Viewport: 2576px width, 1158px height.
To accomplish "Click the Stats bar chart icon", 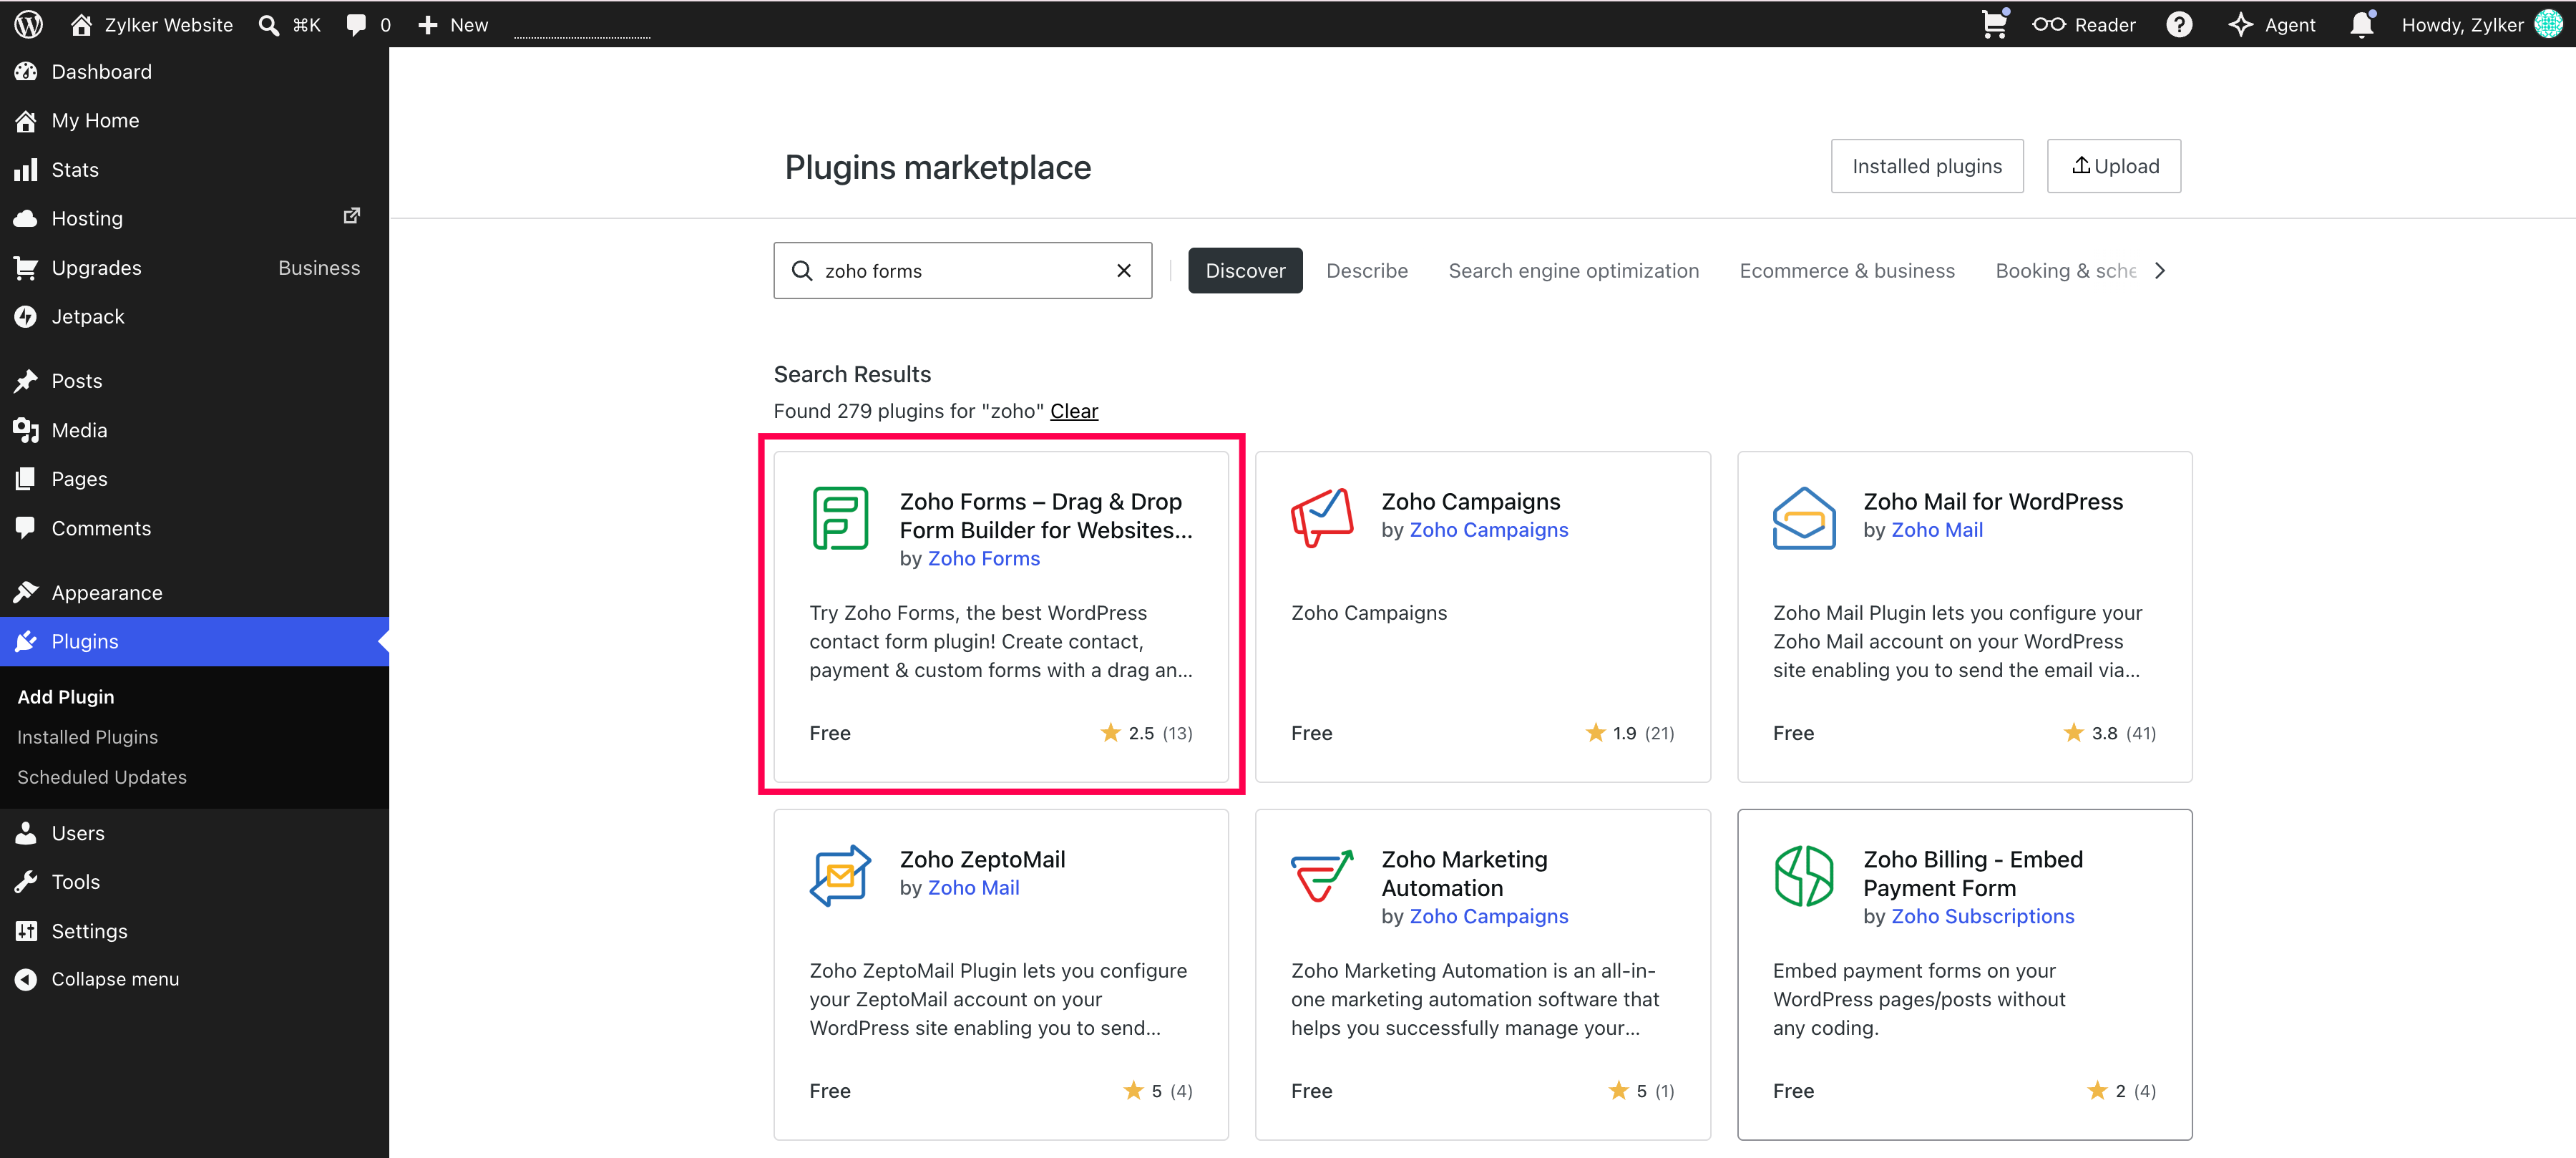I will coord(26,169).
